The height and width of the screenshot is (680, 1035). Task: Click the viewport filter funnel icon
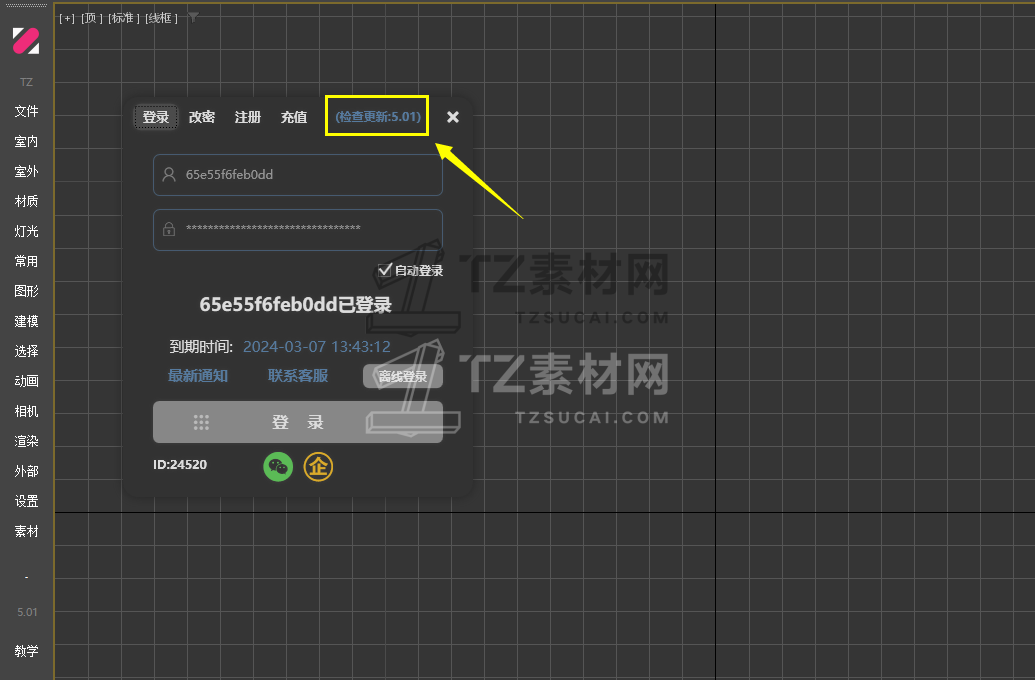[193, 17]
